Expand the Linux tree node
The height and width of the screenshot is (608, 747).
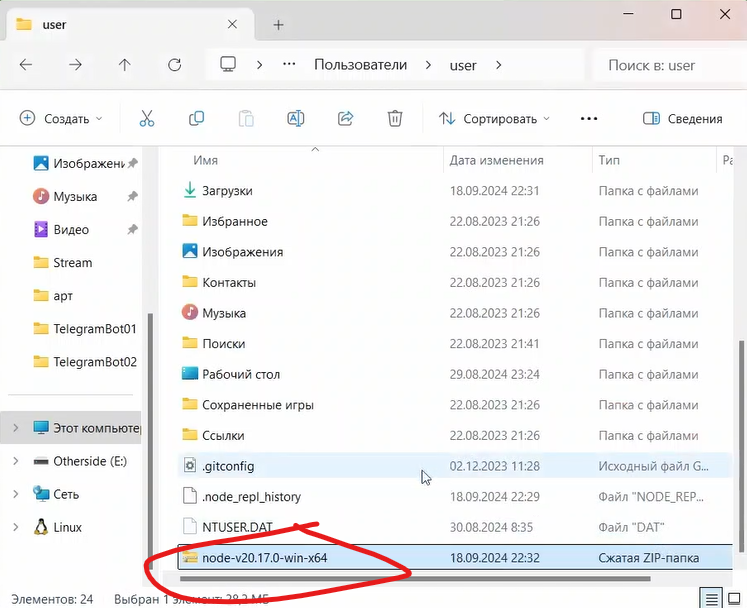[x=15, y=527]
